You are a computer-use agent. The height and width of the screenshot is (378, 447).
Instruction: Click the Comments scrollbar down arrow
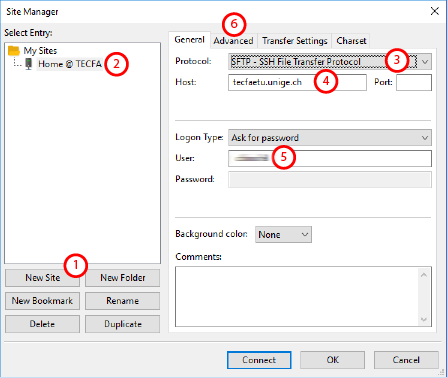click(424, 319)
